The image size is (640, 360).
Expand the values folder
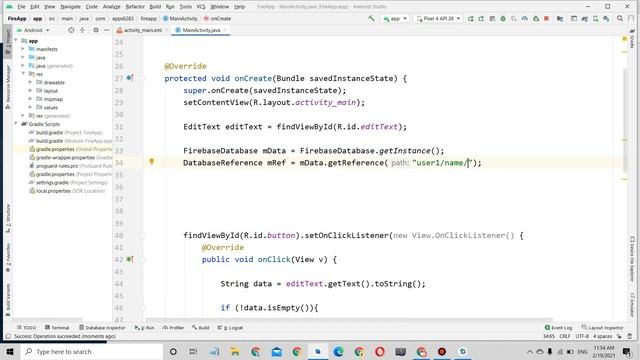click(30, 107)
